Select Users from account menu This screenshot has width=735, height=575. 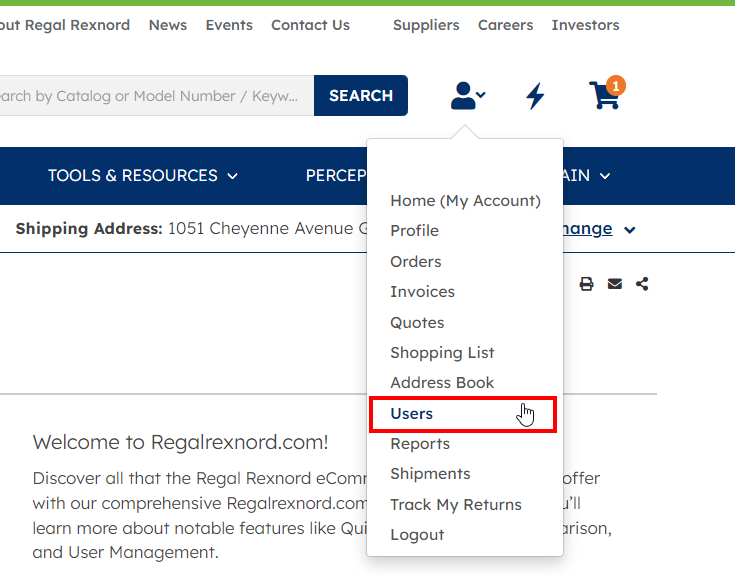coord(463,414)
